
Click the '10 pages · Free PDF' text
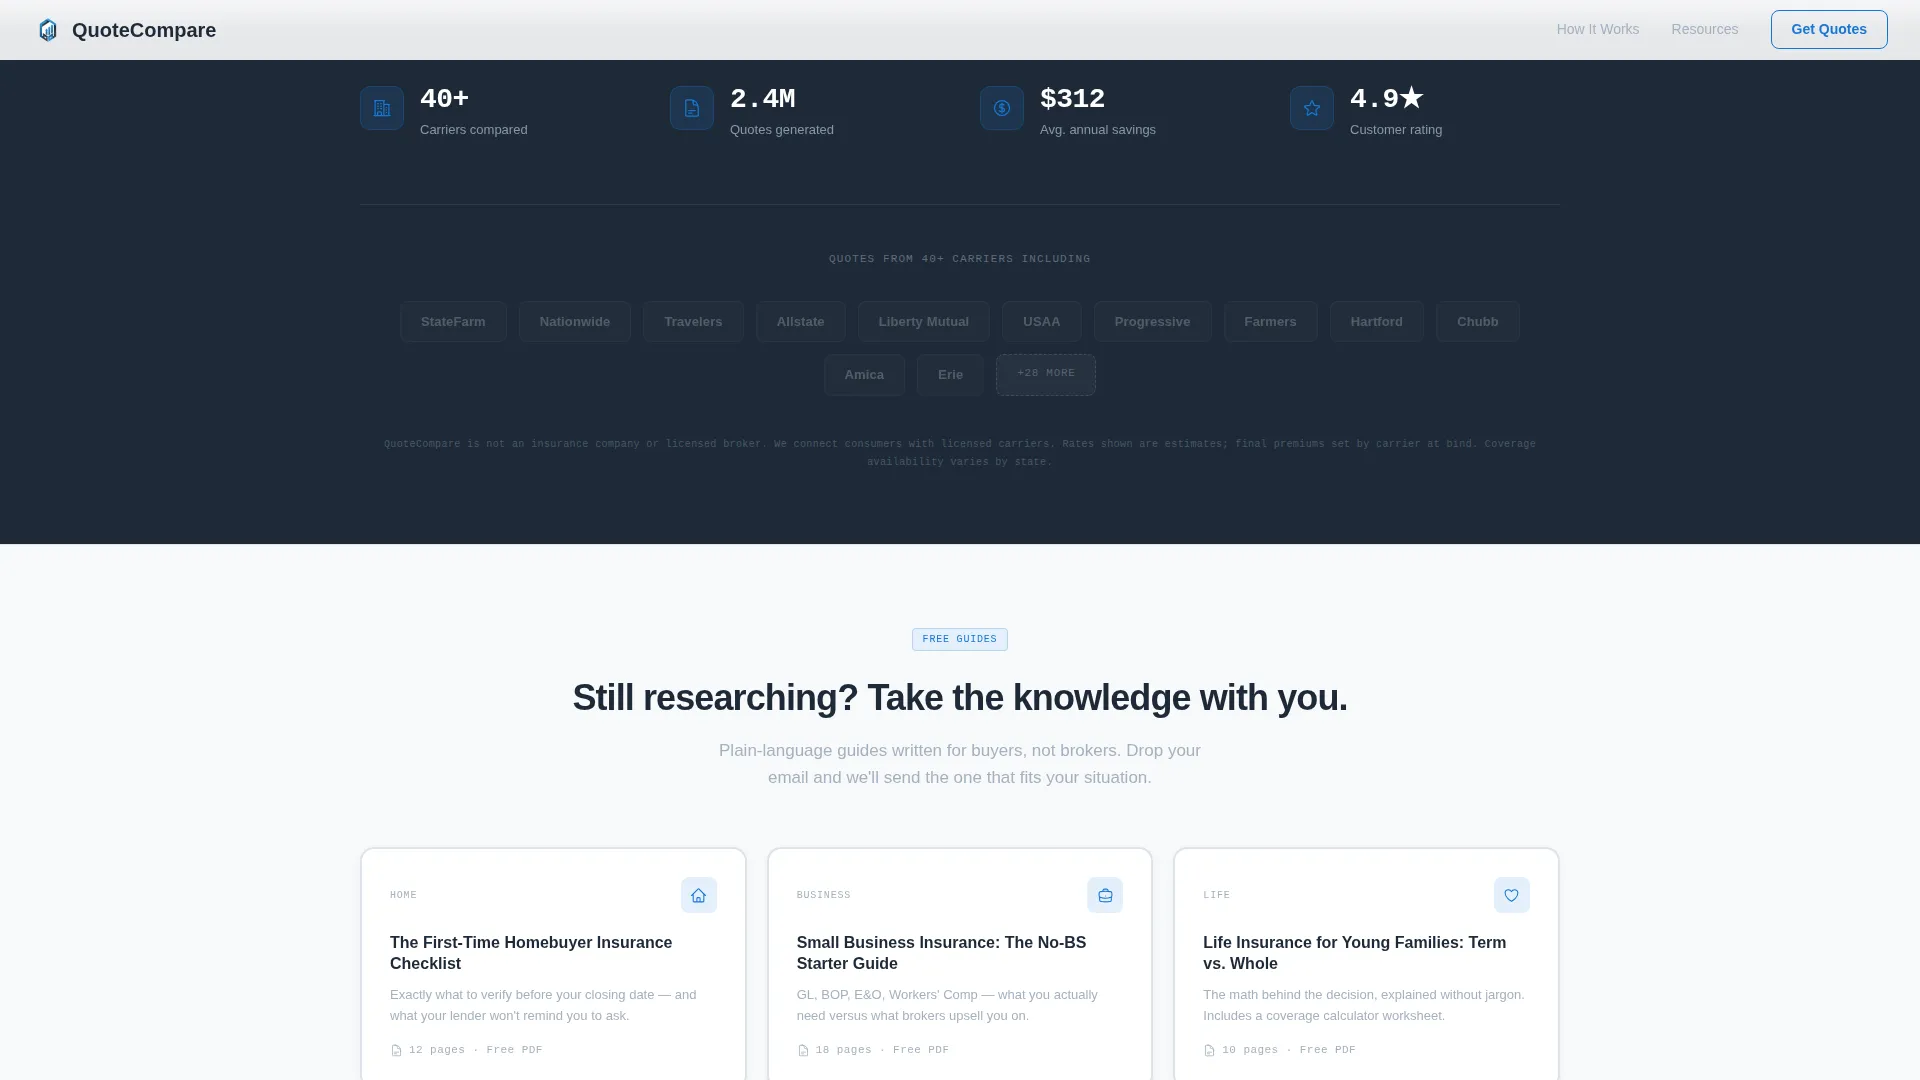pos(1288,1050)
